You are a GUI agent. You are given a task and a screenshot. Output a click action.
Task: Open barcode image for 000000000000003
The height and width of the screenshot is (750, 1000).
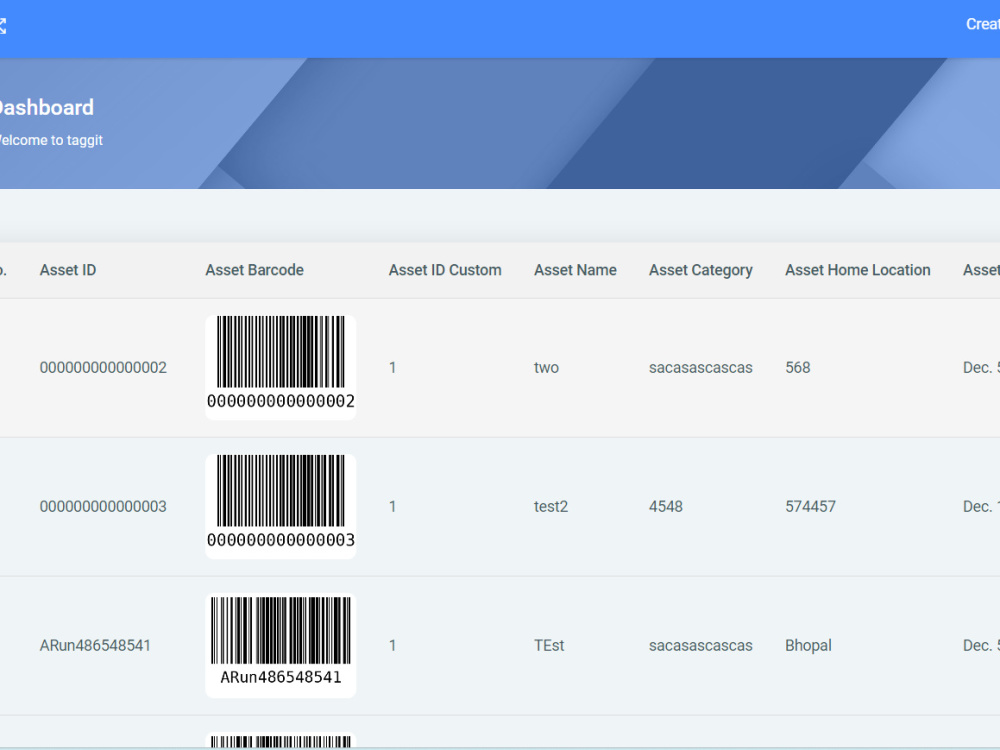click(x=281, y=506)
